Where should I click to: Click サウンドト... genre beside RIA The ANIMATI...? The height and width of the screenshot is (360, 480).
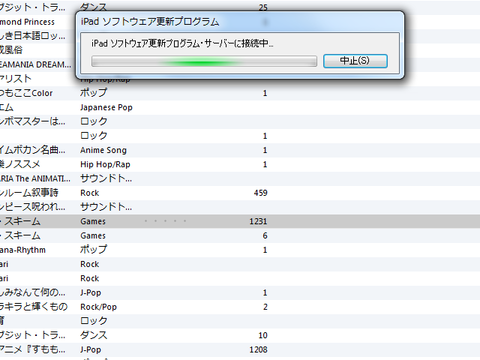(106, 179)
